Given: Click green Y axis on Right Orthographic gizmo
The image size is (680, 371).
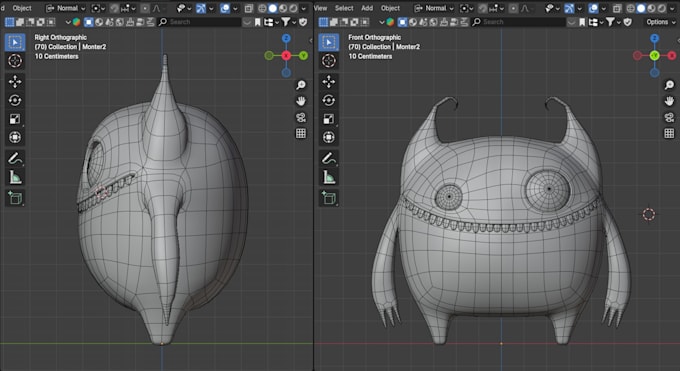Looking at the screenshot, I should 303,56.
